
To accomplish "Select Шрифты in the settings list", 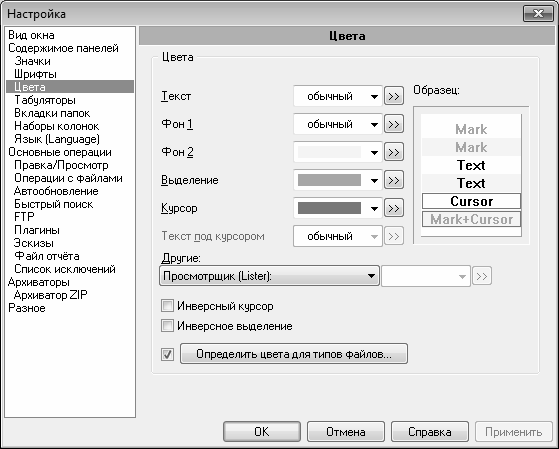I will 35,74.
